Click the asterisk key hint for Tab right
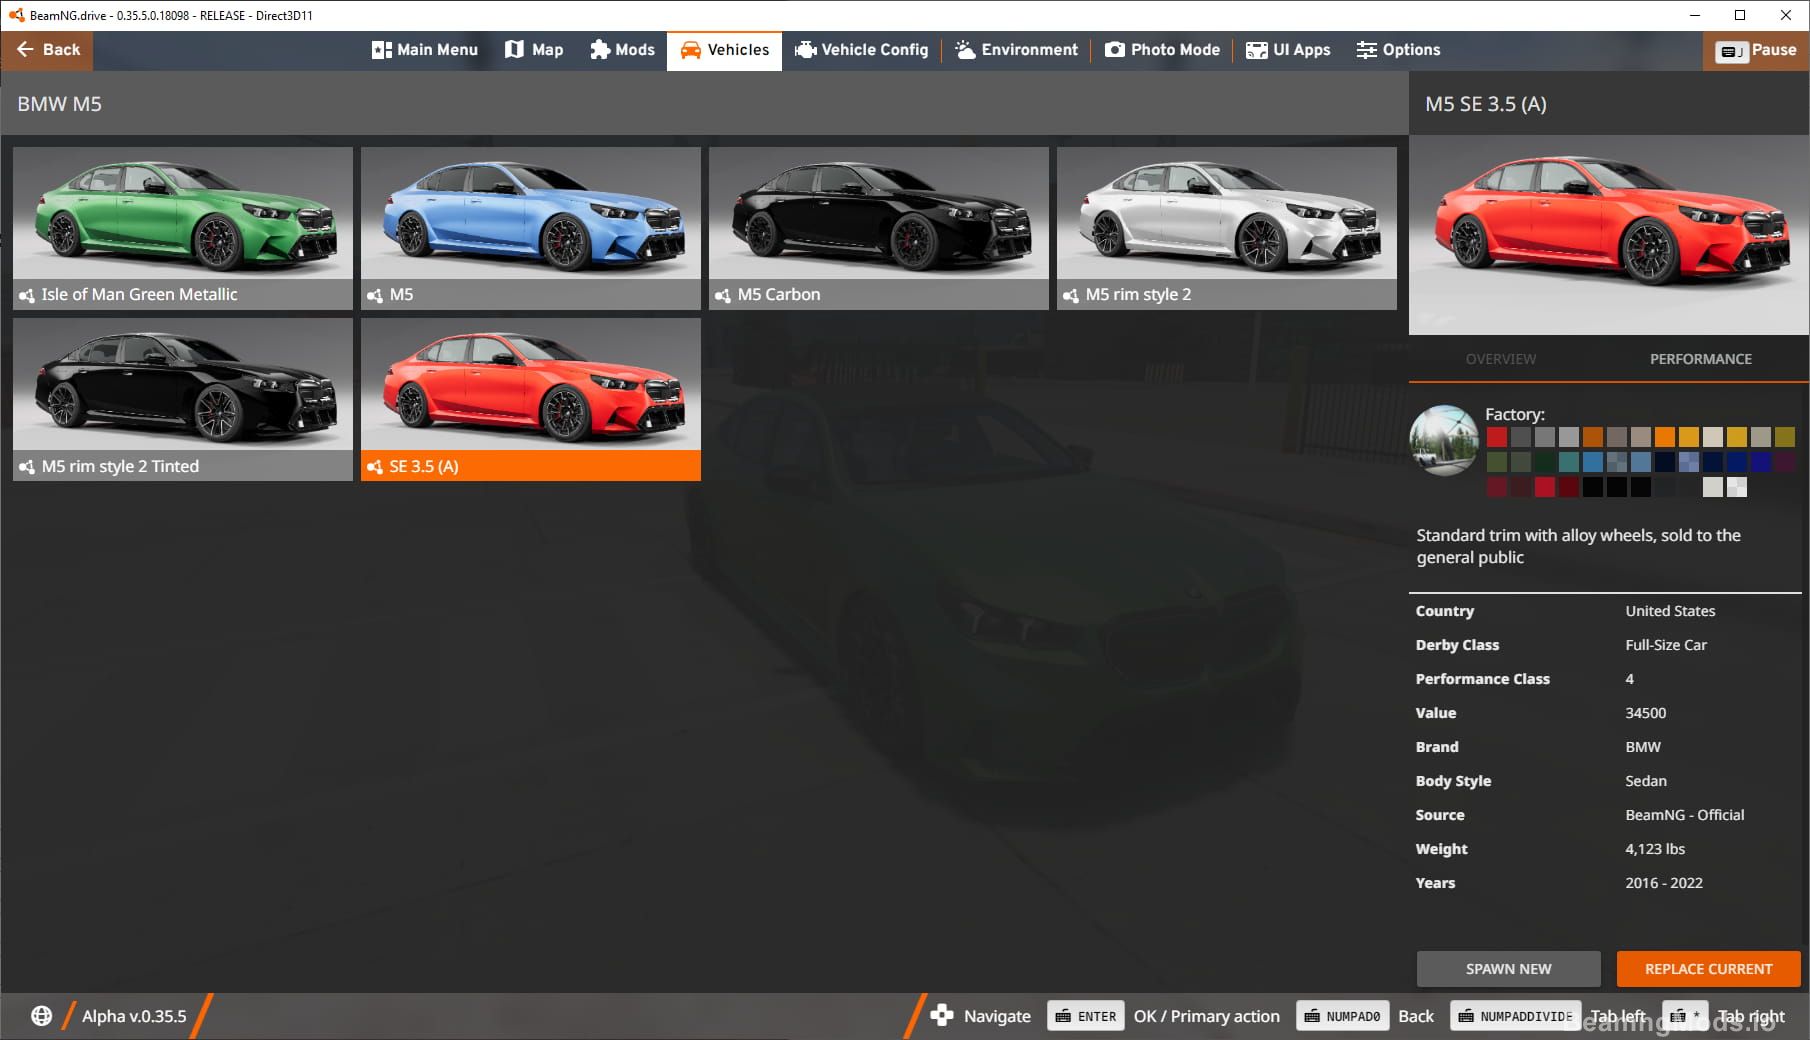 point(1685,1016)
